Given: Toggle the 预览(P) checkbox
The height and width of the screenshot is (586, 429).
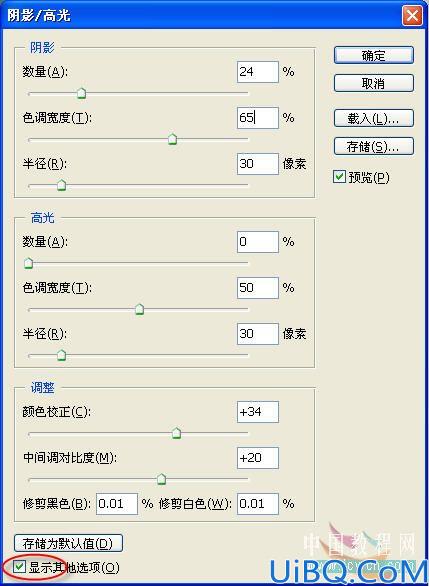Looking at the screenshot, I should pyautogui.click(x=339, y=177).
